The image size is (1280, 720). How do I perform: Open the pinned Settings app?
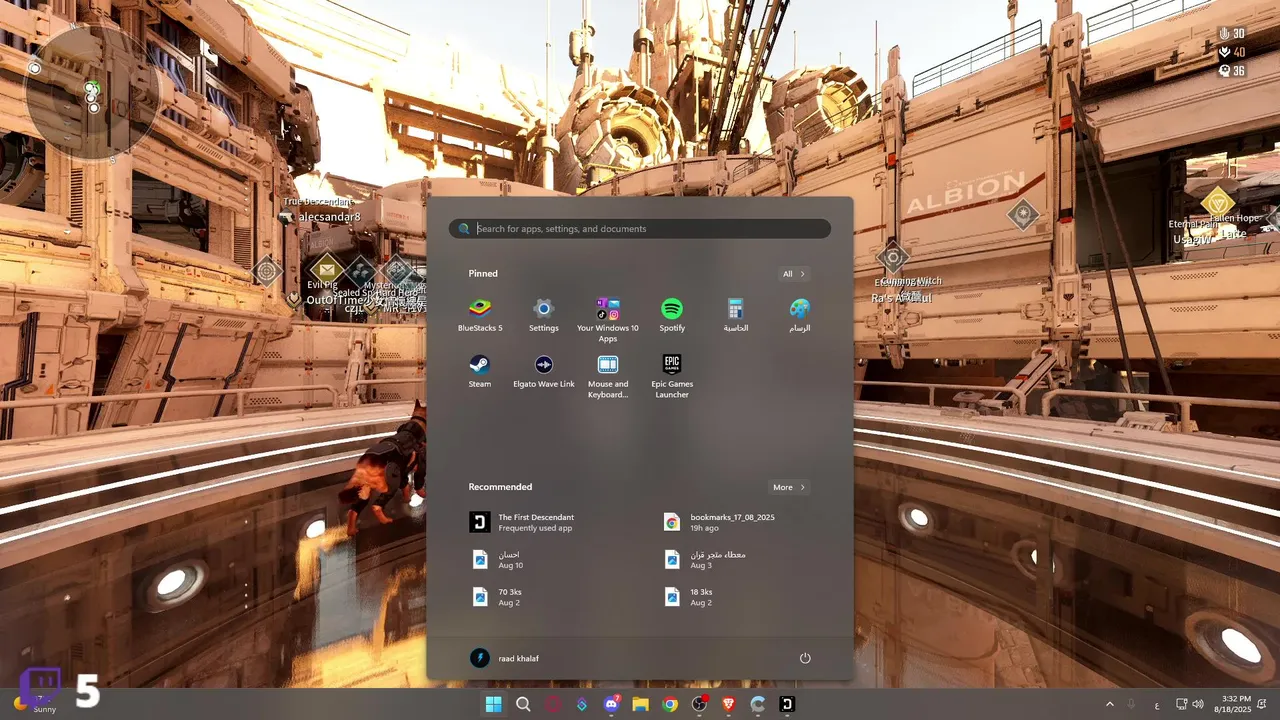(544, 314)
